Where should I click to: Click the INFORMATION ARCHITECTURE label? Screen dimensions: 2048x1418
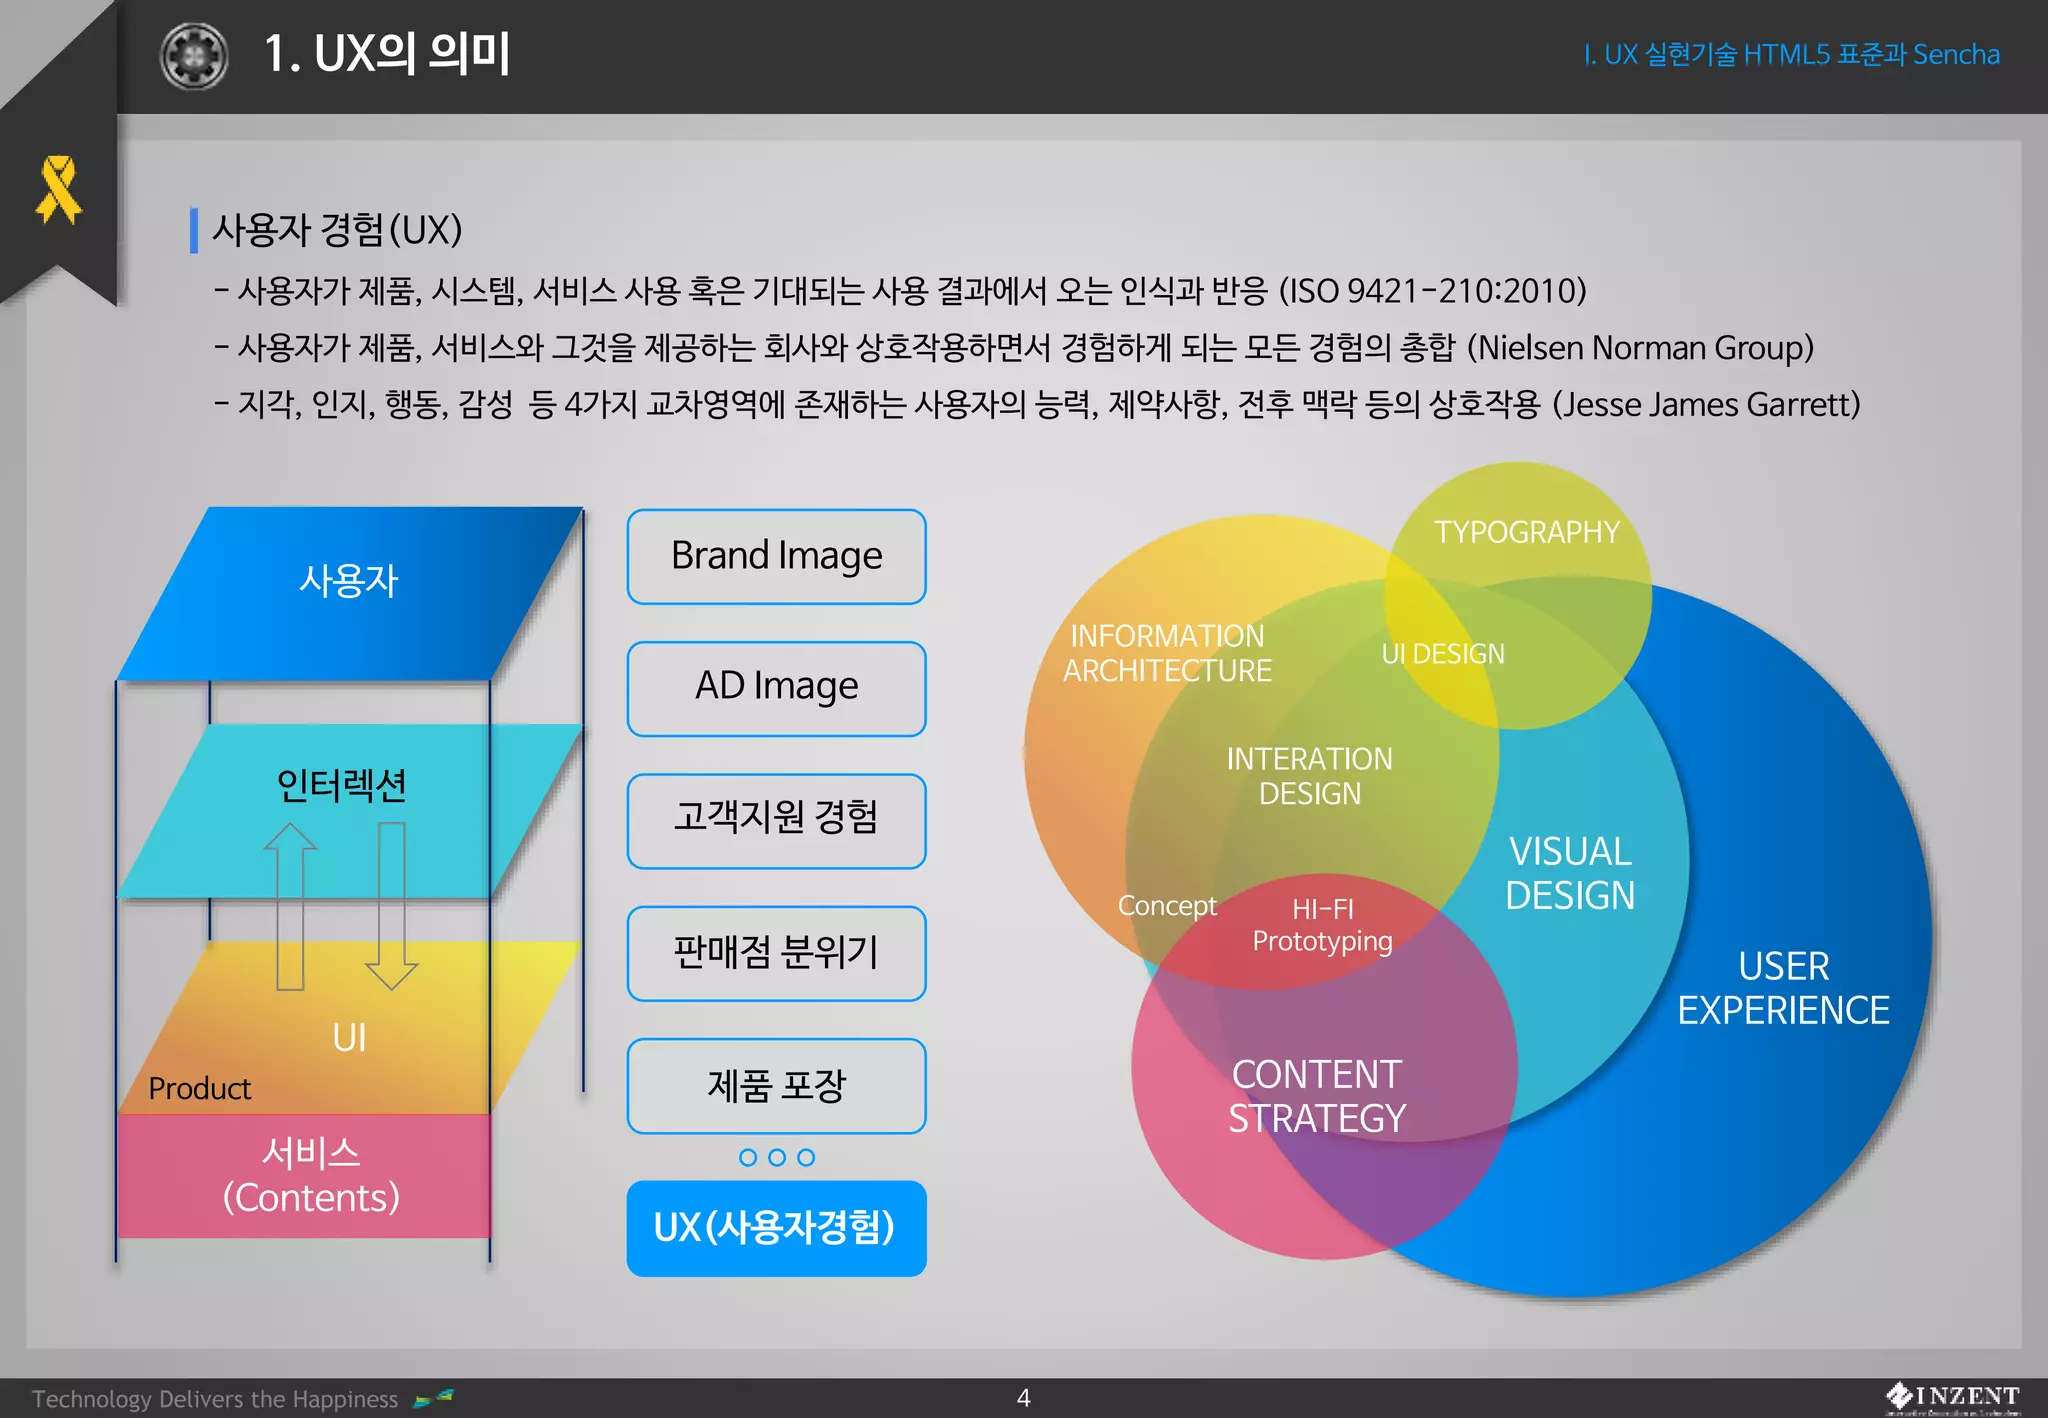click(1167, 653)
